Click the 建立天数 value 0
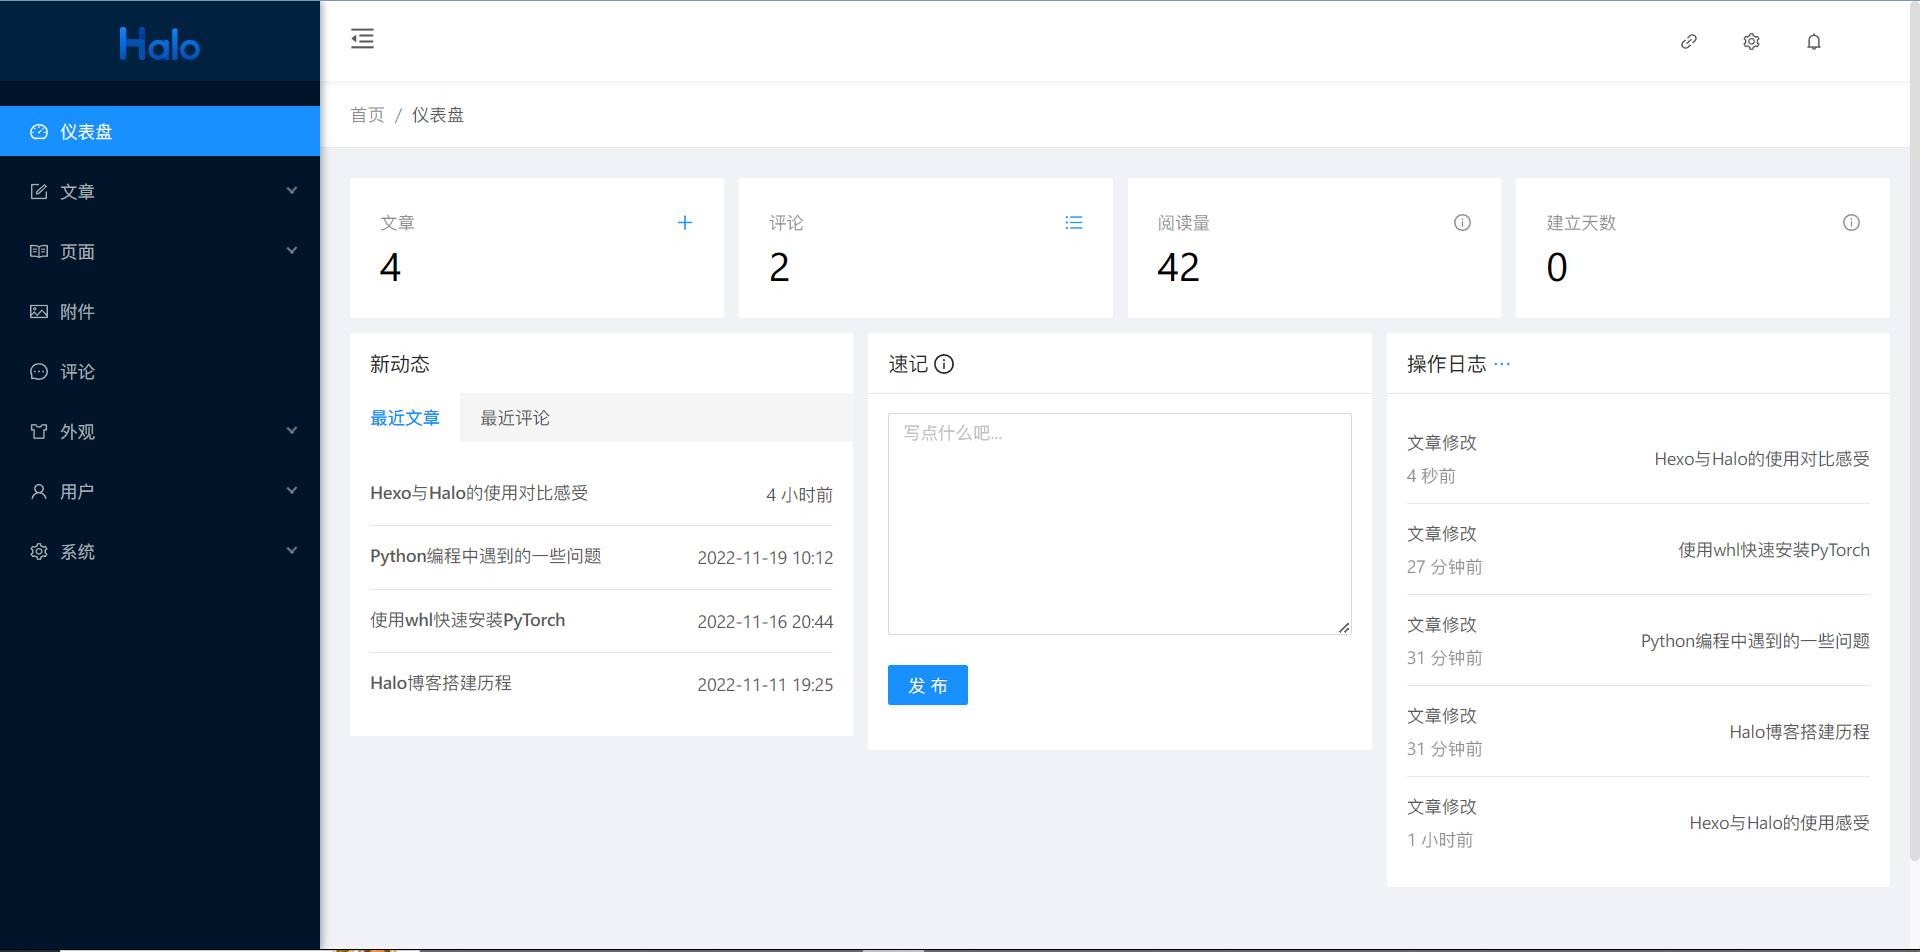This screenshot has width=1920, height=952. [1557, 268]
